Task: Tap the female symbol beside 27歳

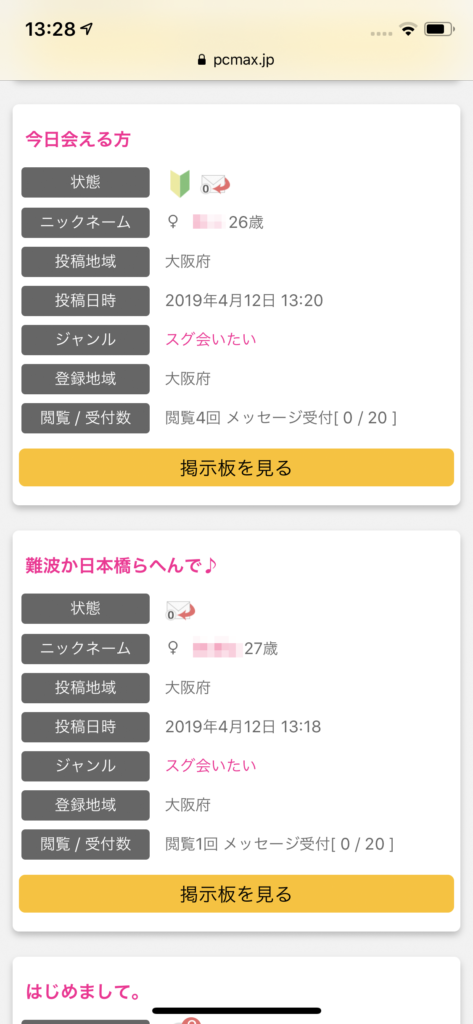Action: click(x=172, y=648)
